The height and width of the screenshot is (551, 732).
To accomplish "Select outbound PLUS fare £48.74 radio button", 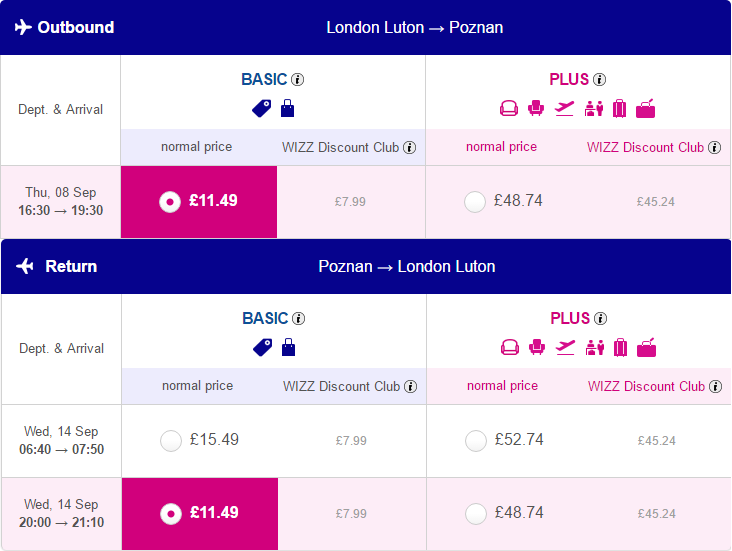I will (475, 202).
